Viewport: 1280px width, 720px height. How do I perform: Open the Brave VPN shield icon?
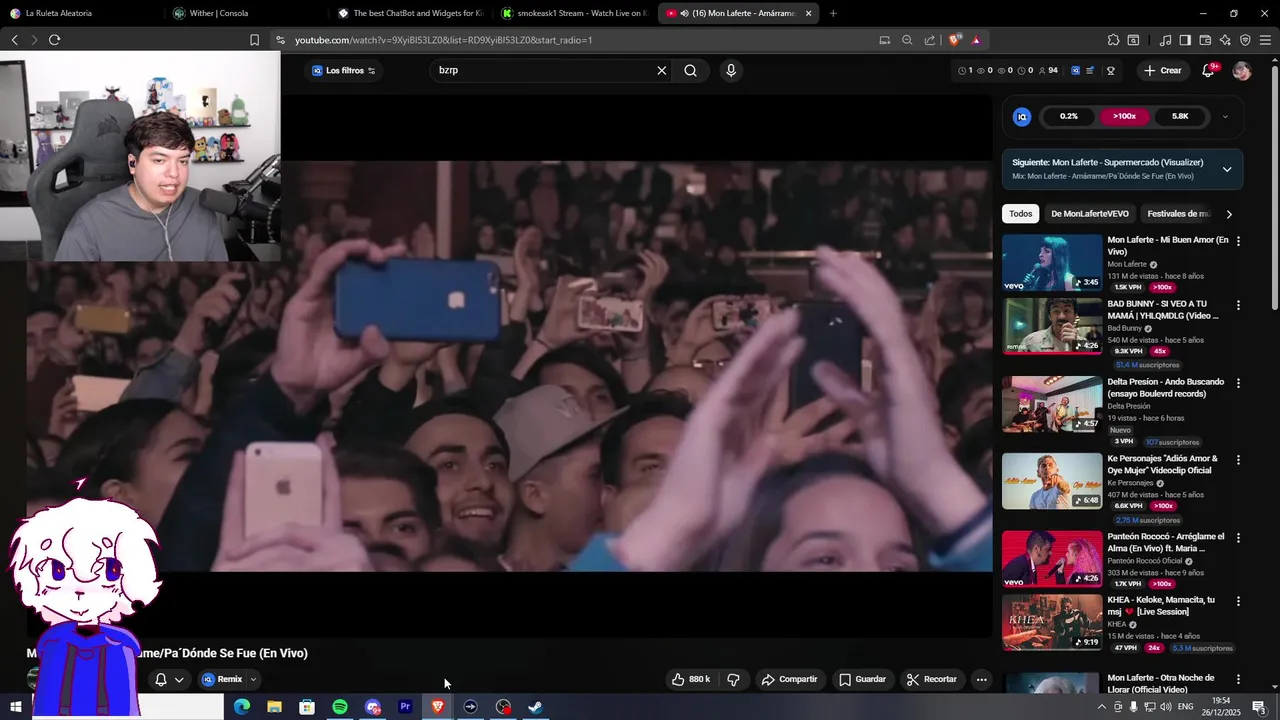click(x=1245, y=40)
